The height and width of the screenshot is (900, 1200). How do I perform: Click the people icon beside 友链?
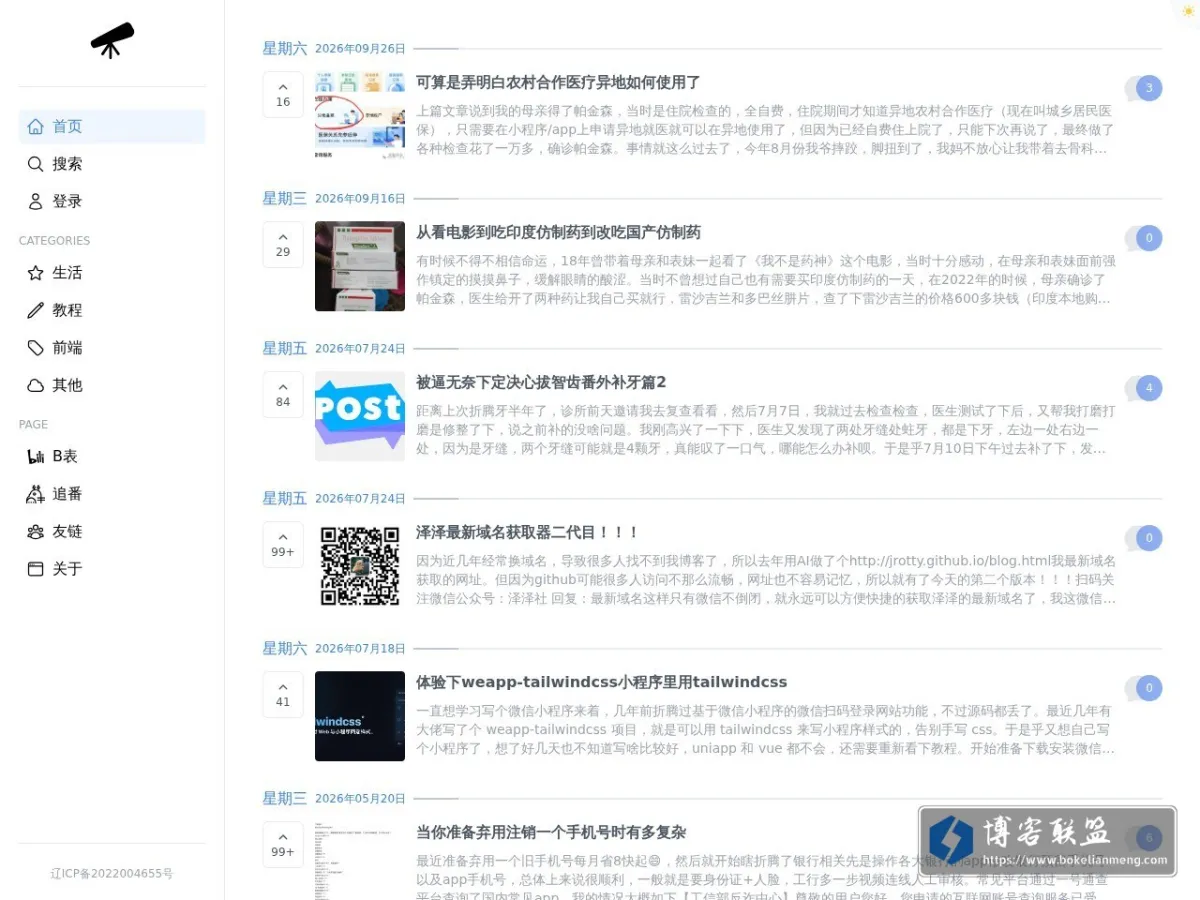pos(36,532)
